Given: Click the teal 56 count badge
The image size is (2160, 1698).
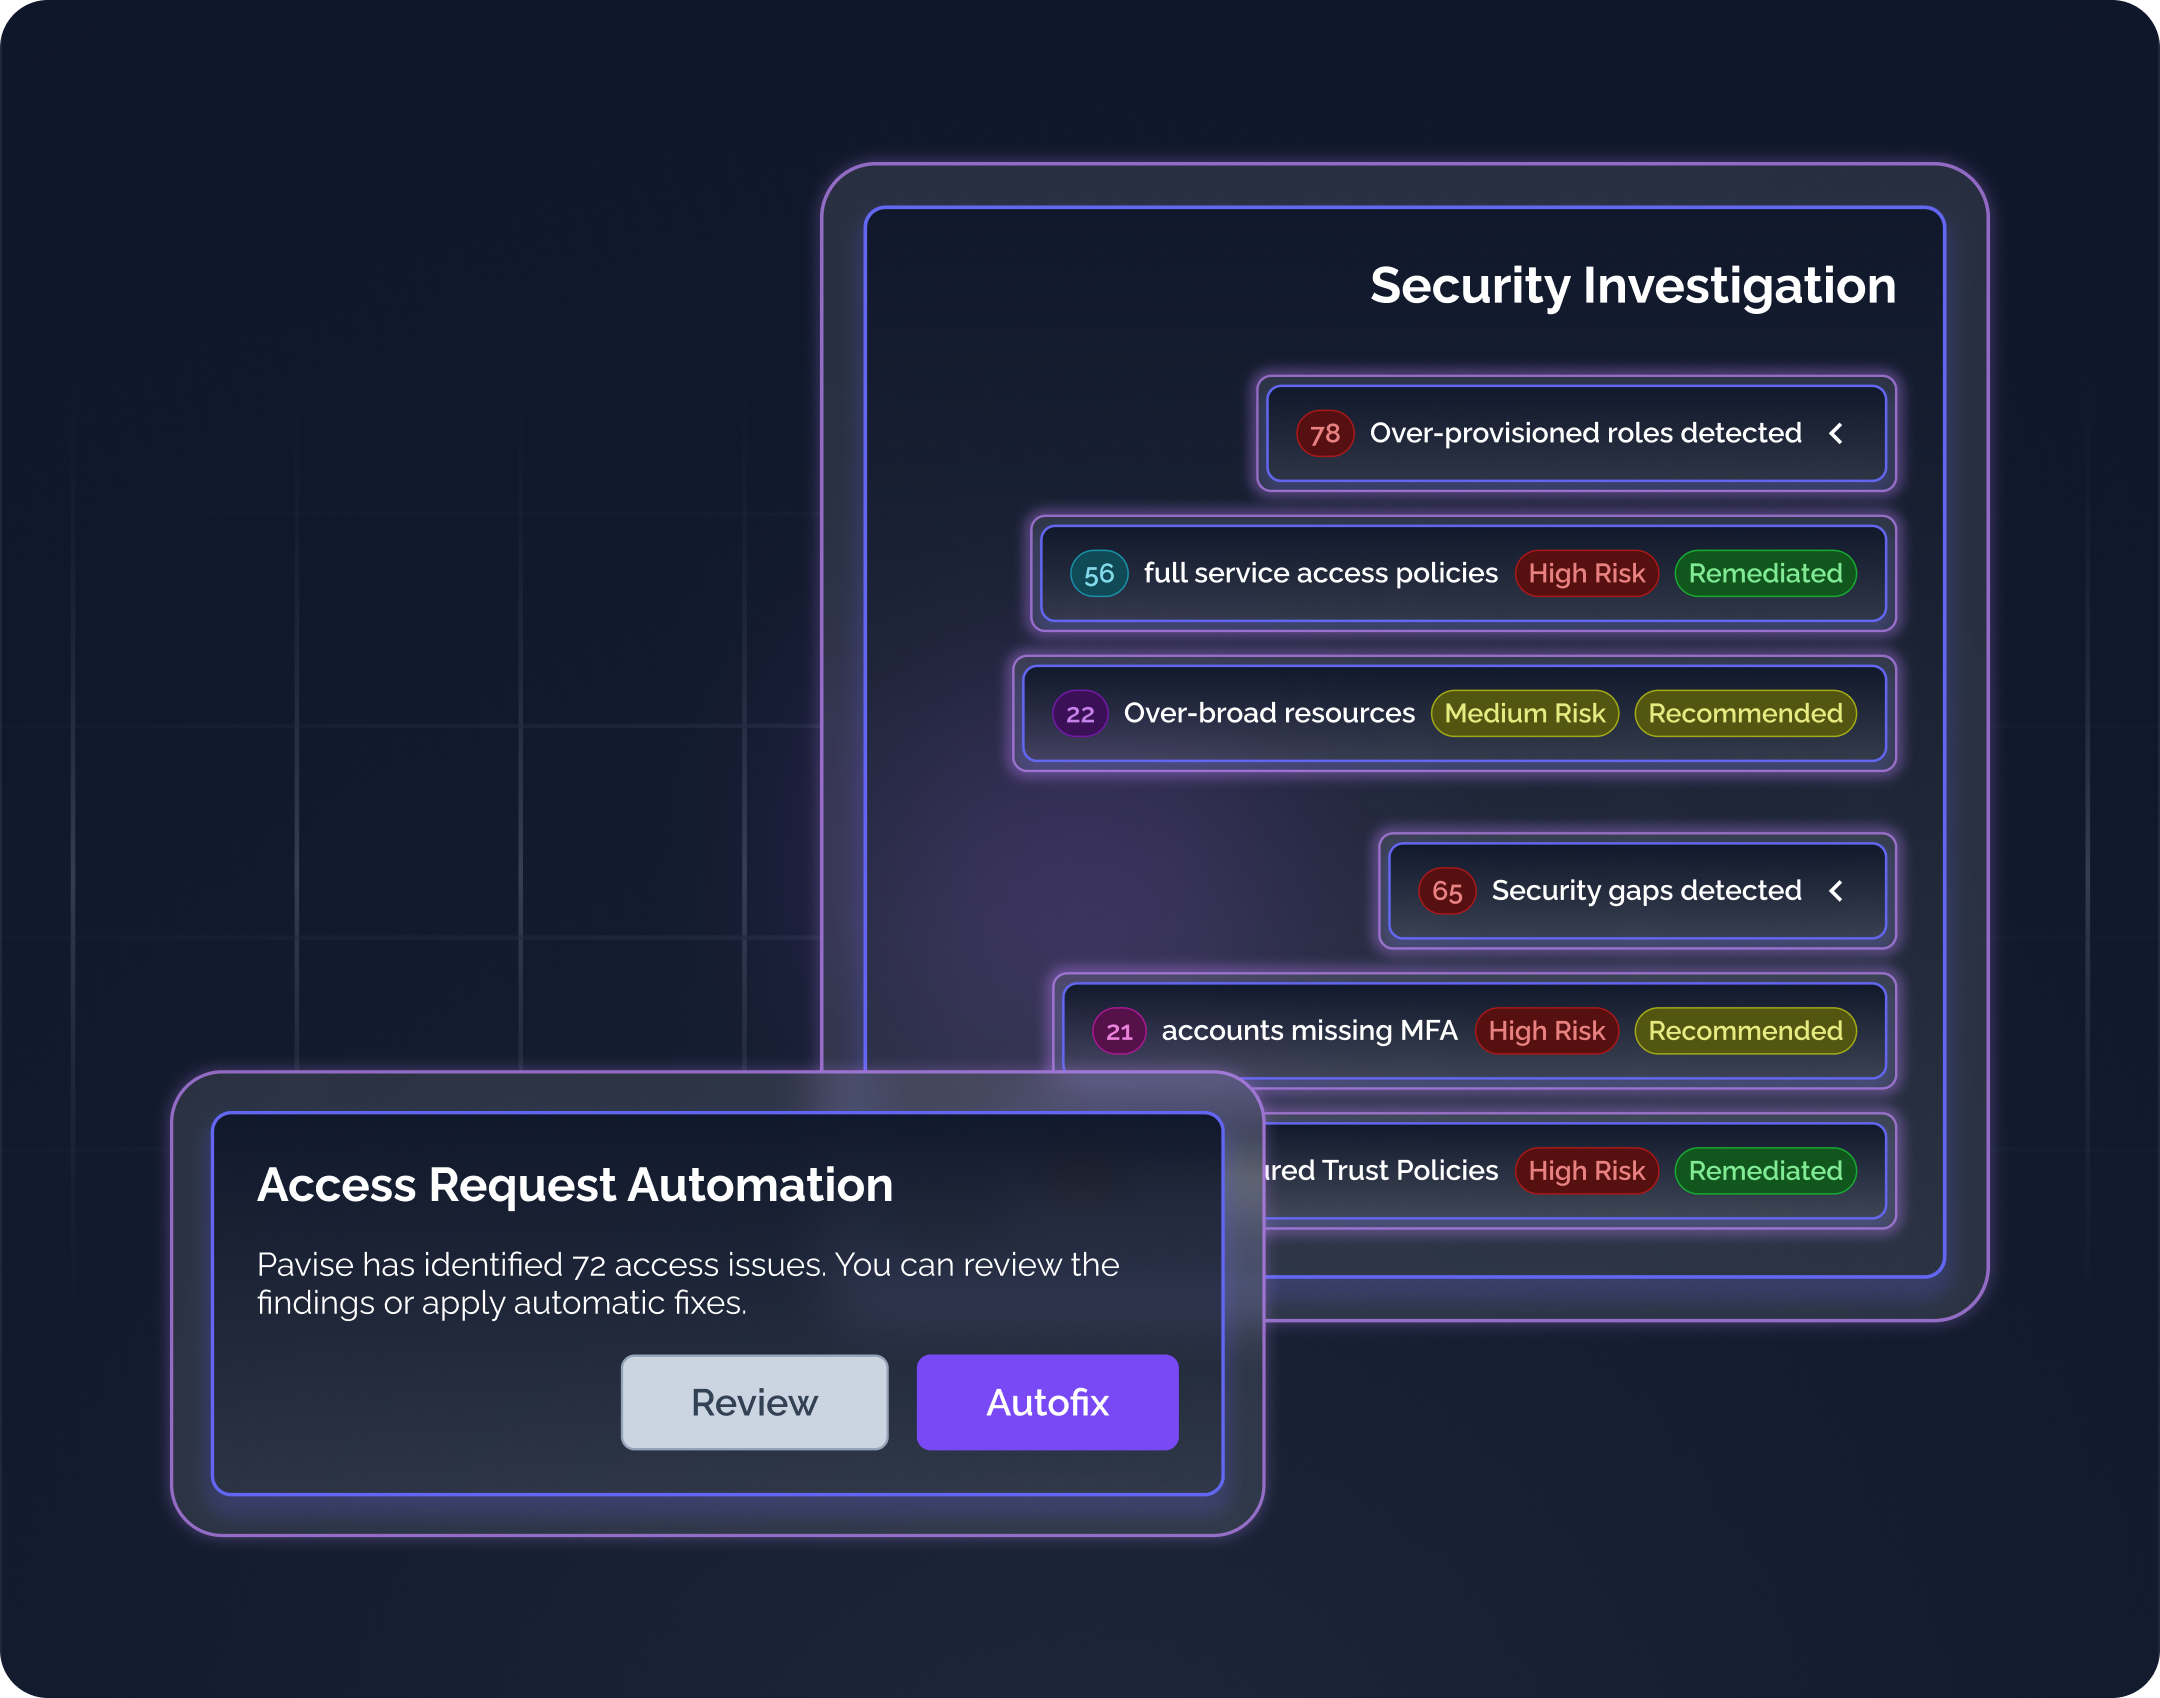Looking at the screenshot, I should point(1099,573).
